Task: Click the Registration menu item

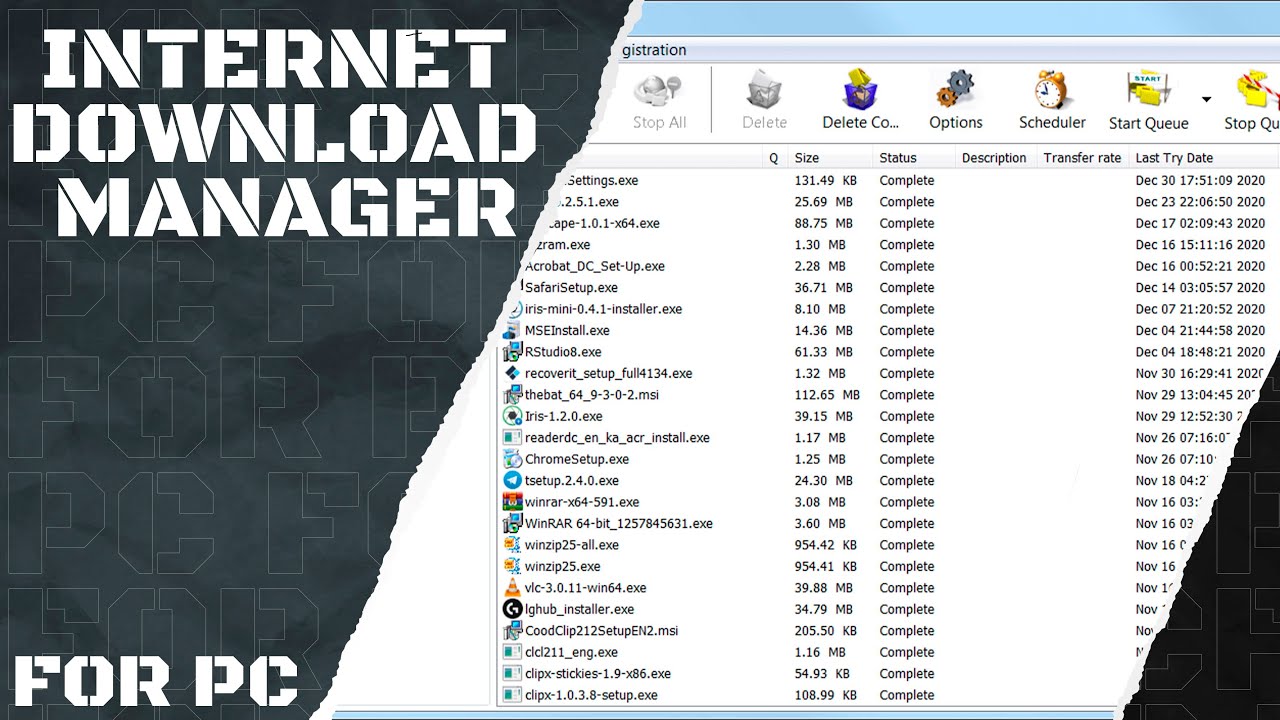Action: tap(654, 50)
